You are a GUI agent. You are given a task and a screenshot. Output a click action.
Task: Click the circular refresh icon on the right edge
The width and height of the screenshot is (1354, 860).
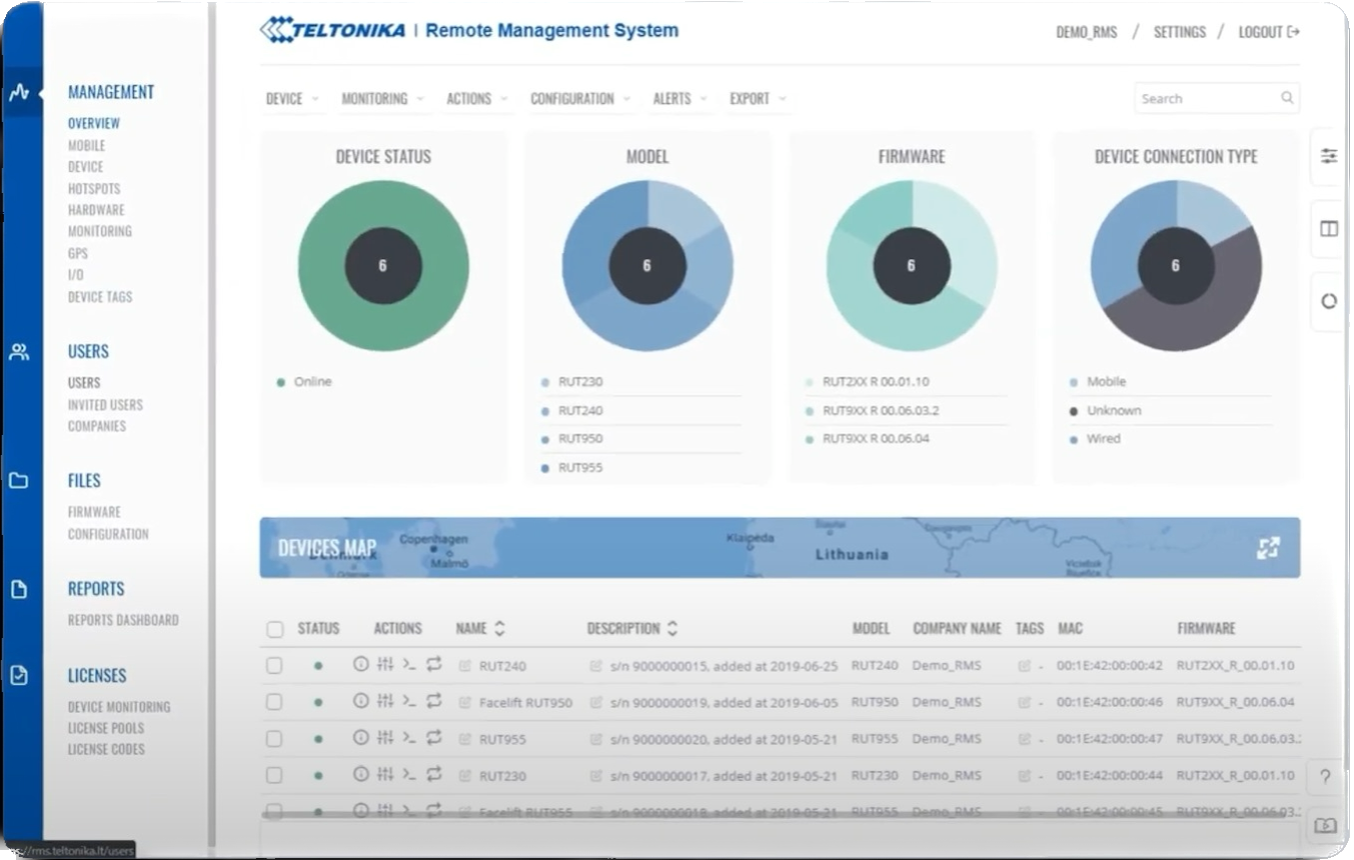pos(1329,301)
